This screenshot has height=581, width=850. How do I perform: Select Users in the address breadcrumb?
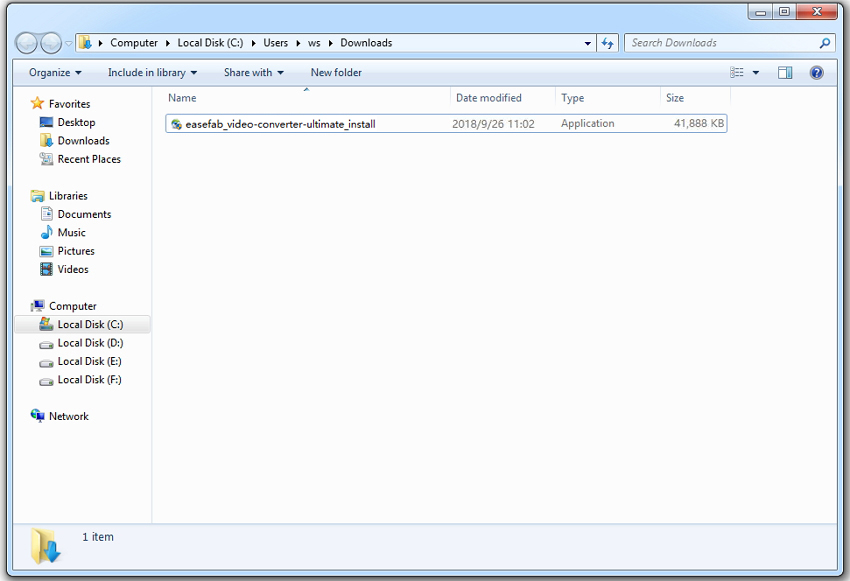click(x=275, y=43)
